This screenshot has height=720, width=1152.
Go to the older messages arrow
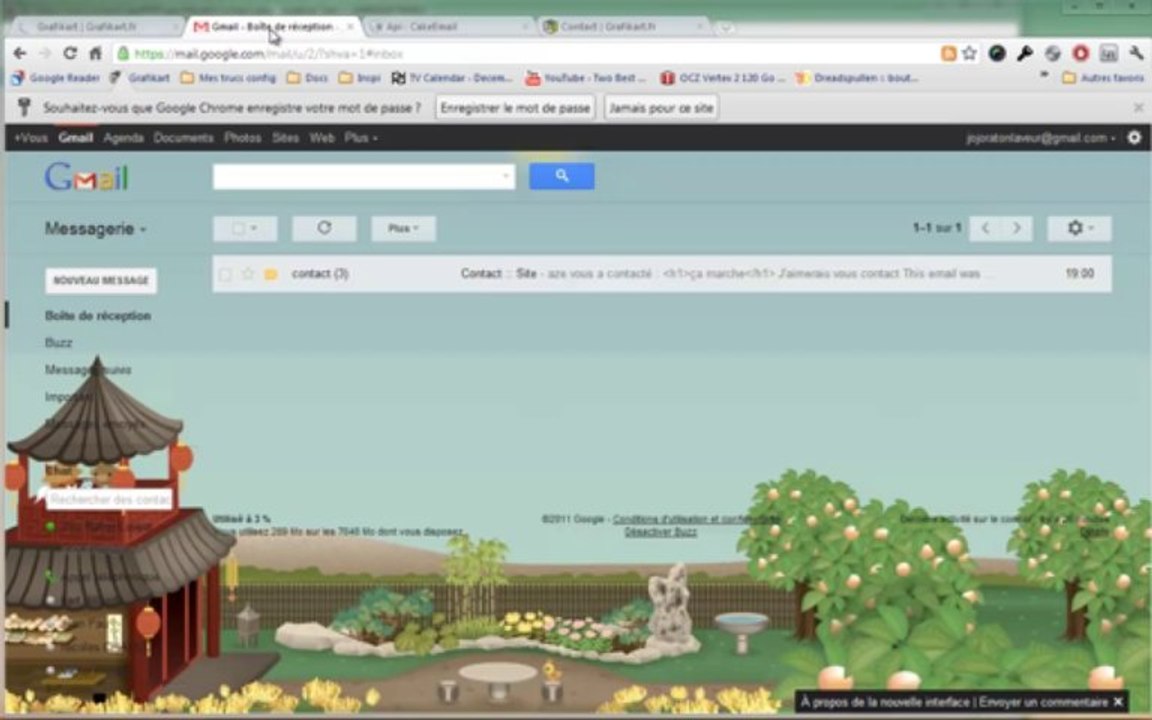(1017, 228)
